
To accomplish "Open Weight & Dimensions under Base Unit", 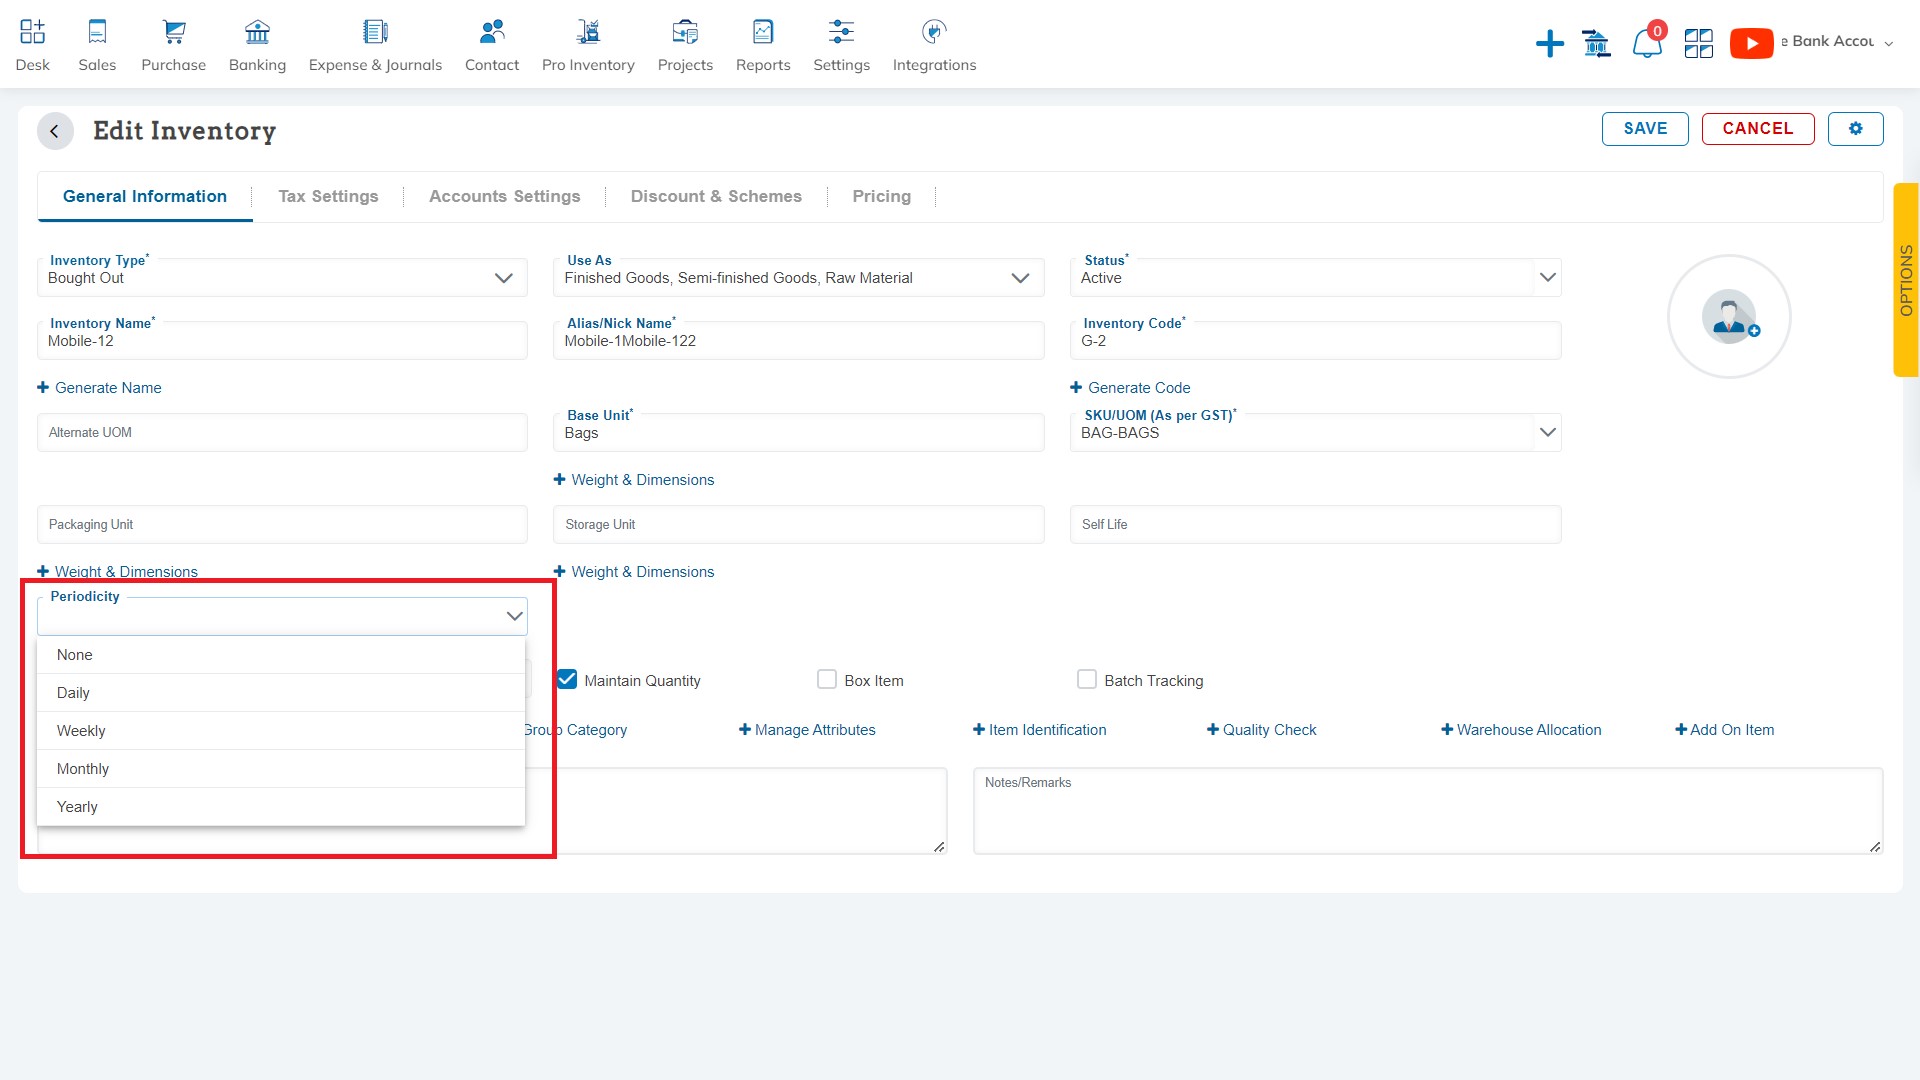I will [x=634, y=480].
